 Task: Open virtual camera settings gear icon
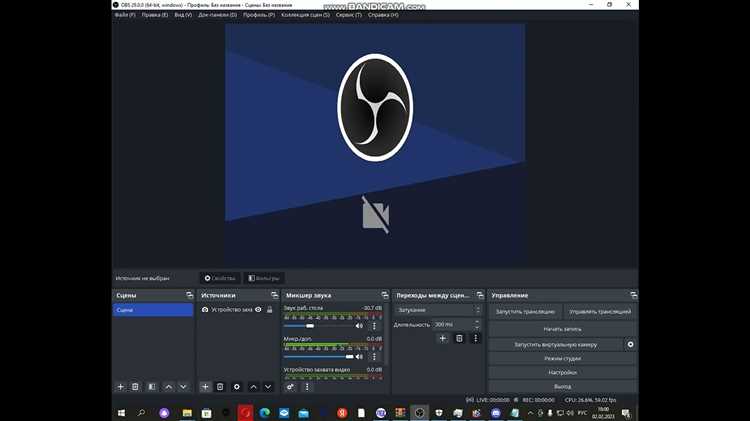pos(630,344)
